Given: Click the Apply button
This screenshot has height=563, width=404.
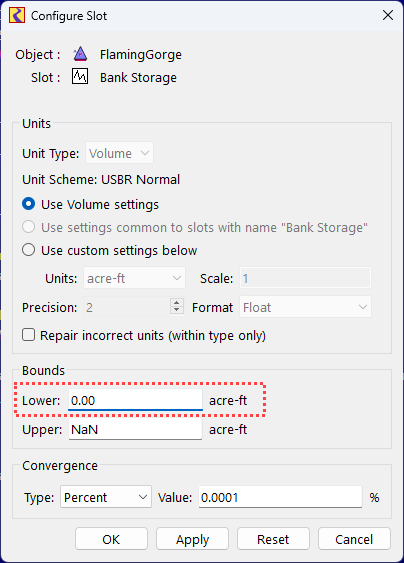Looking at the screenshot, I should click(192, 539).
